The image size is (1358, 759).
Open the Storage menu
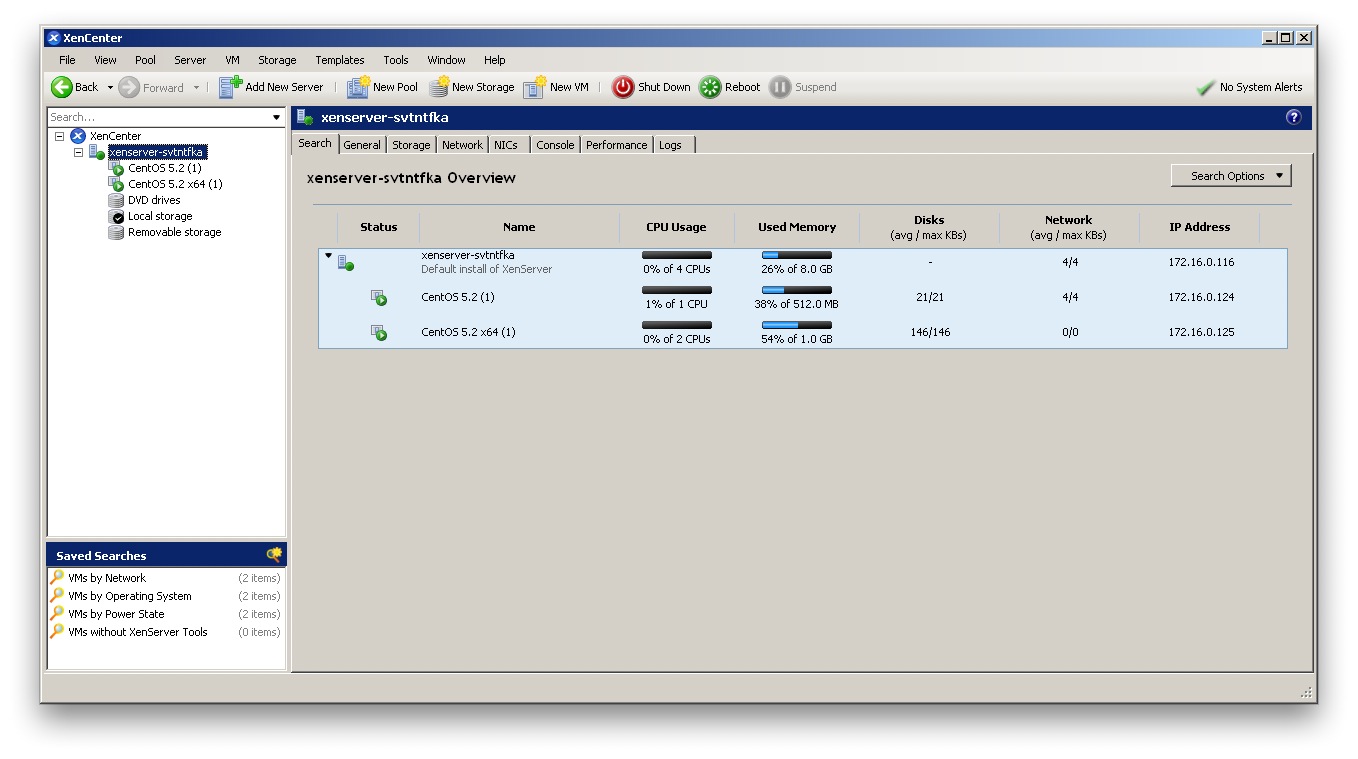[x=277, y=60]
